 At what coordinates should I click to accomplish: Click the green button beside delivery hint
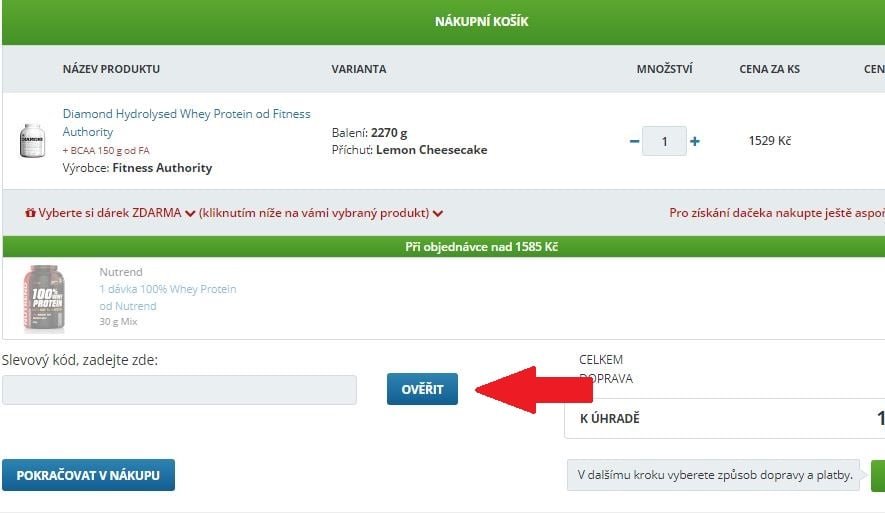pos(877,475)
